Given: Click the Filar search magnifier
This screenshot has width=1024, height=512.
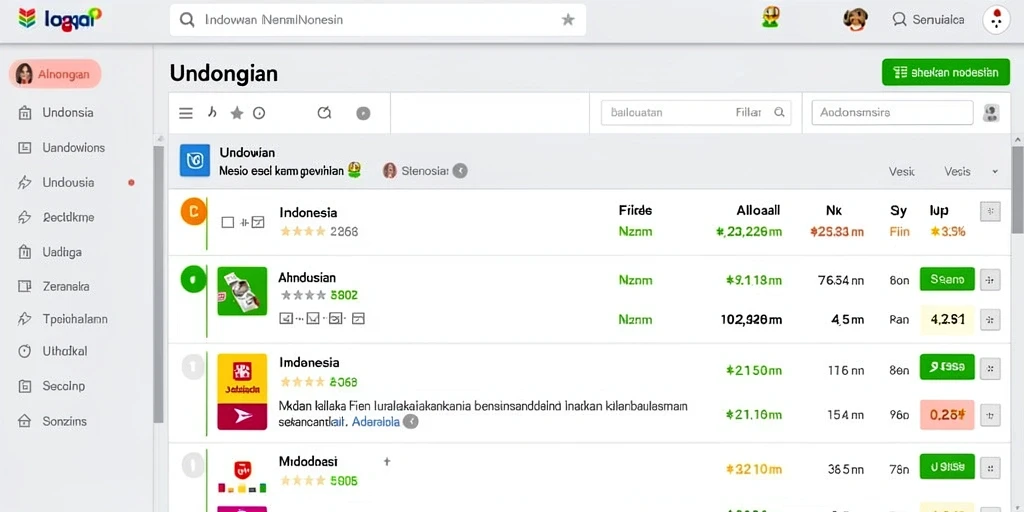Looking at the screenshot, I should [779, 112].
